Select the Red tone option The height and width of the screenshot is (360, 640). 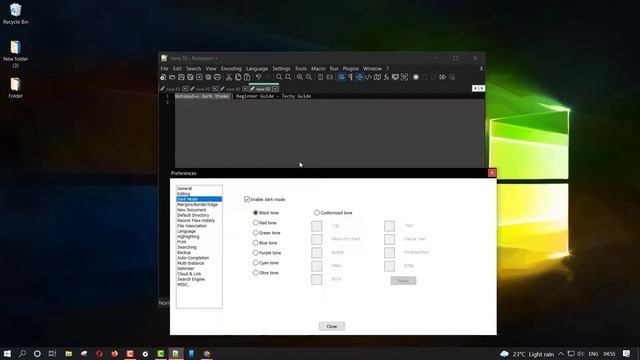click(x=256, y=223)
